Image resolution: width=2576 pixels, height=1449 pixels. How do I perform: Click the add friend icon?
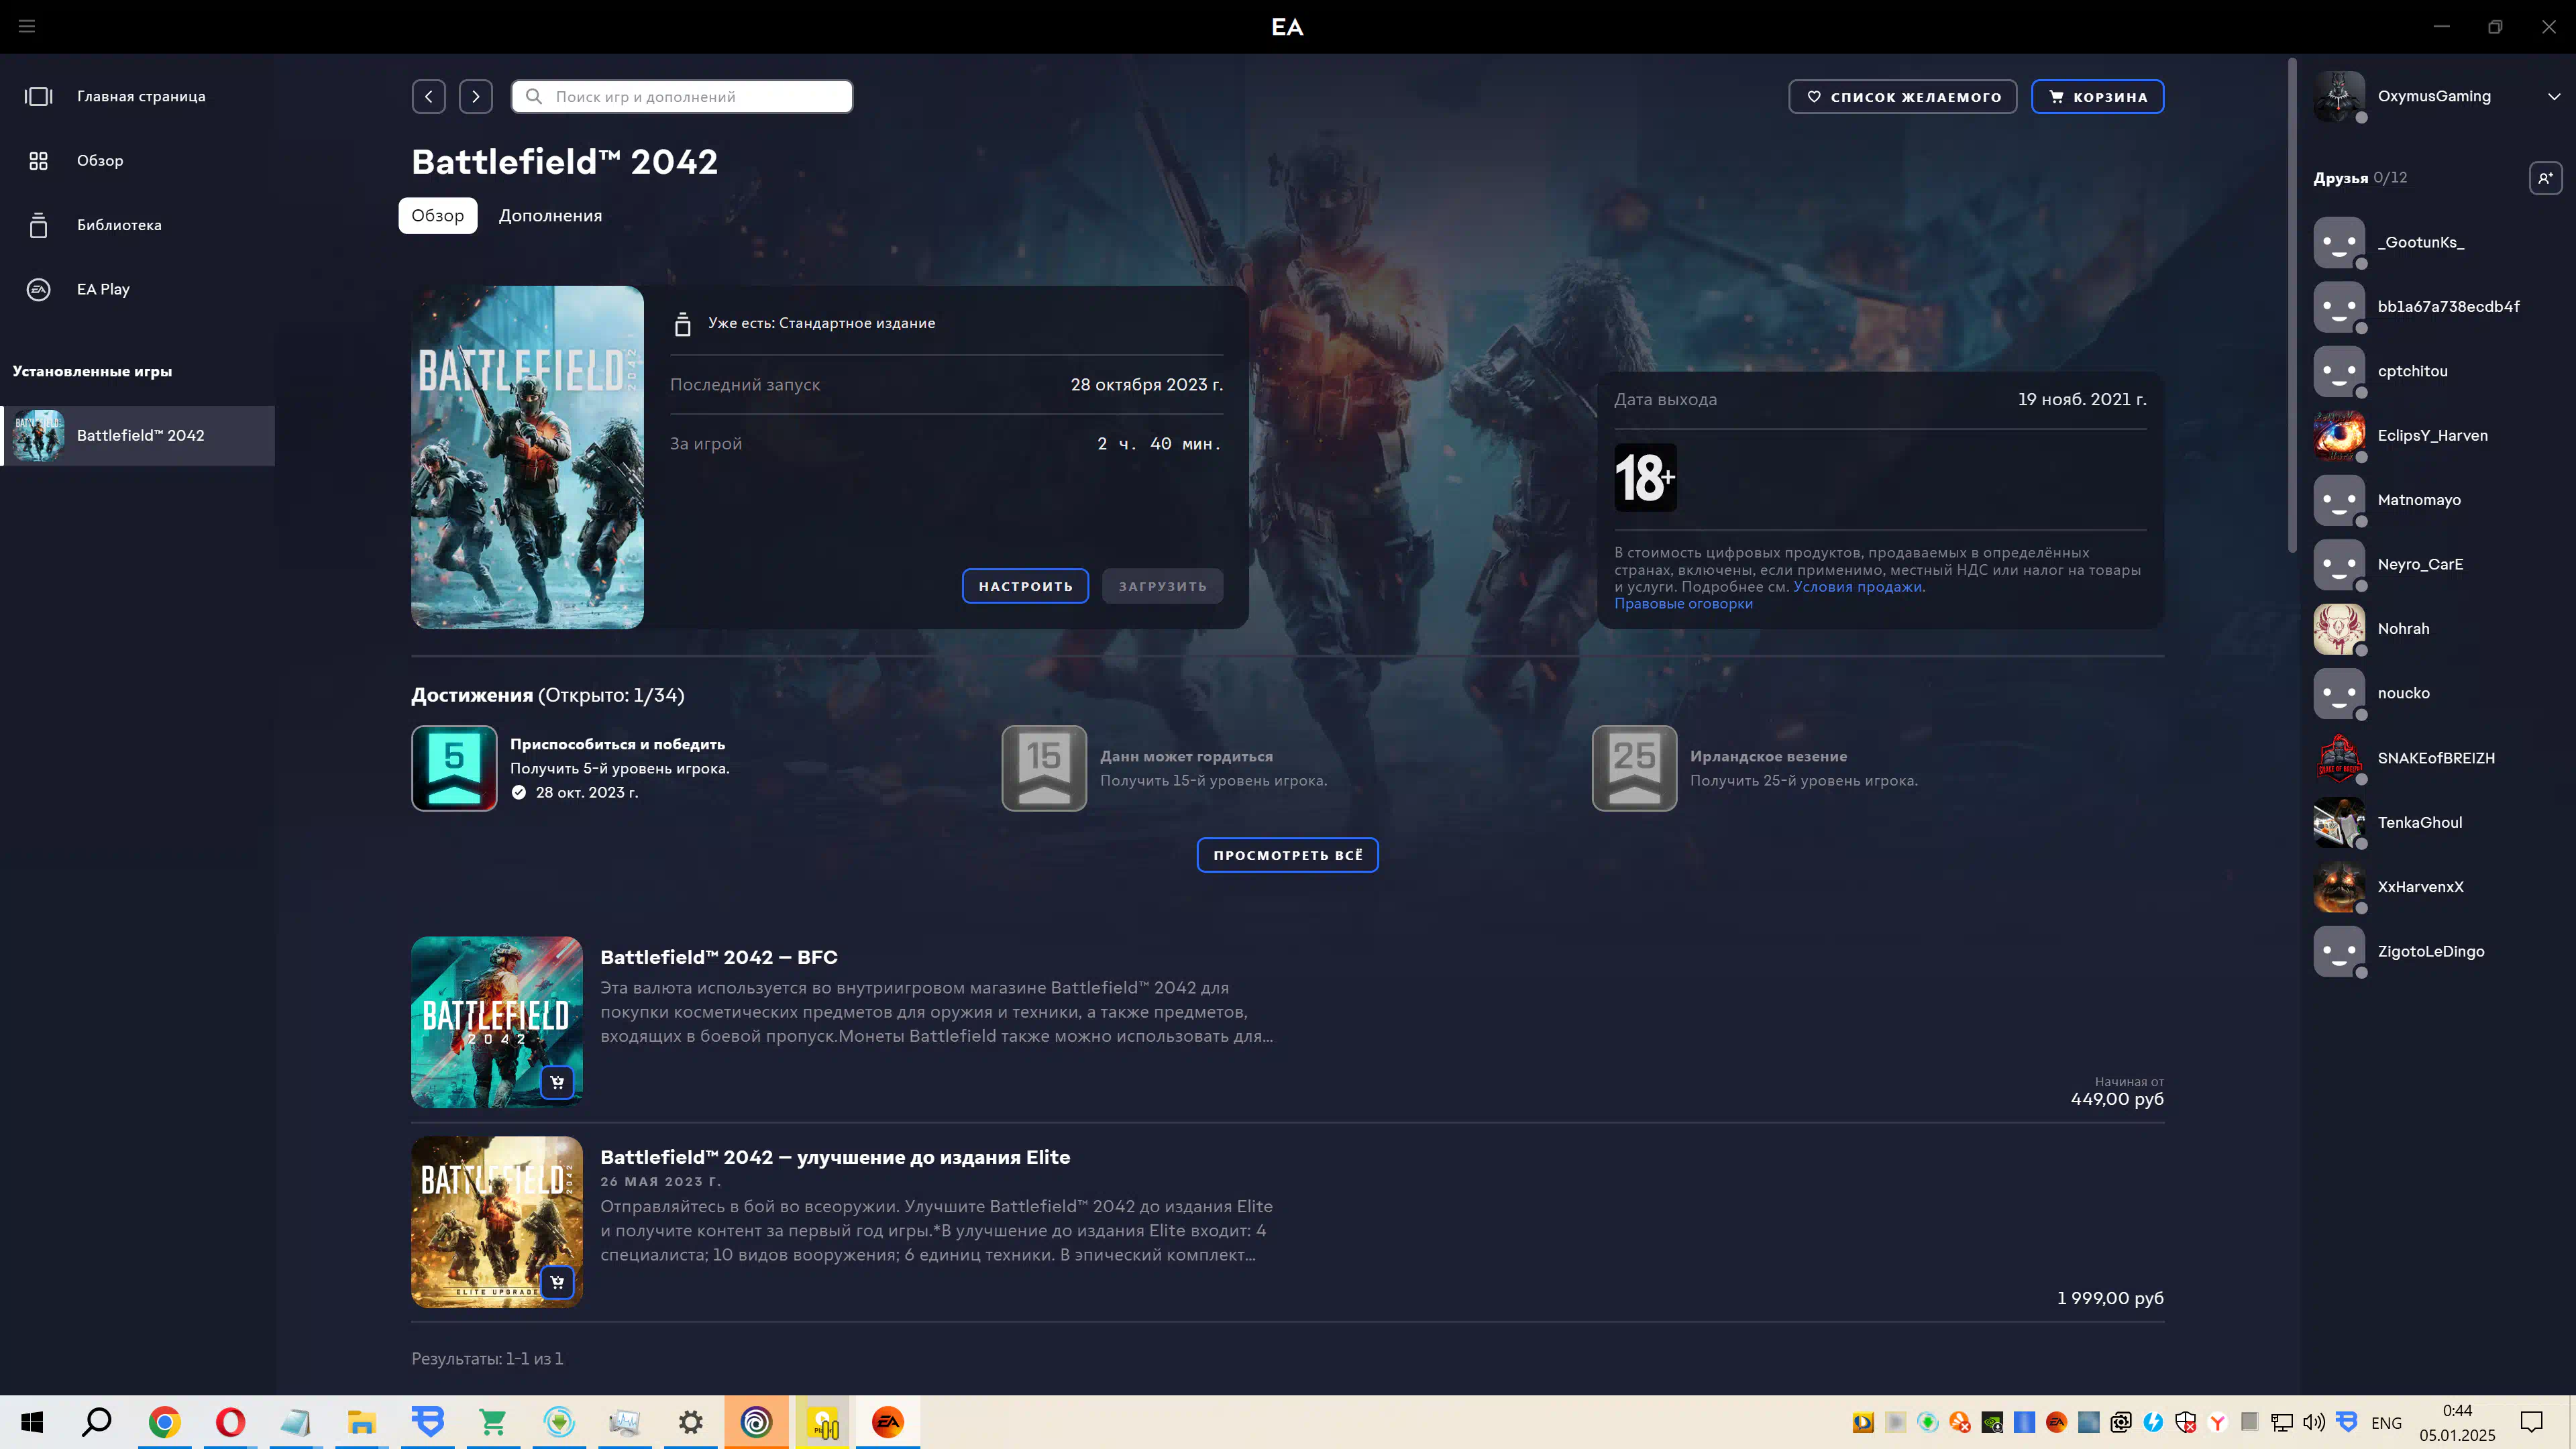[2545, 178]
